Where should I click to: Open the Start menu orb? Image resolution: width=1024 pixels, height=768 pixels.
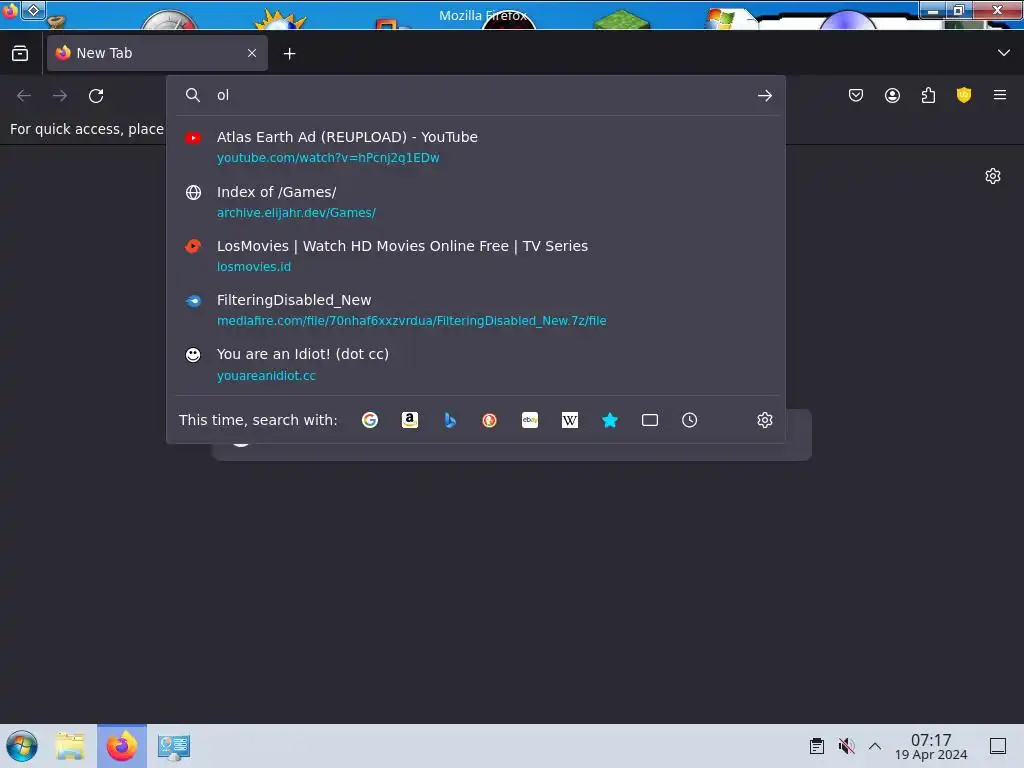pos(22,746)
